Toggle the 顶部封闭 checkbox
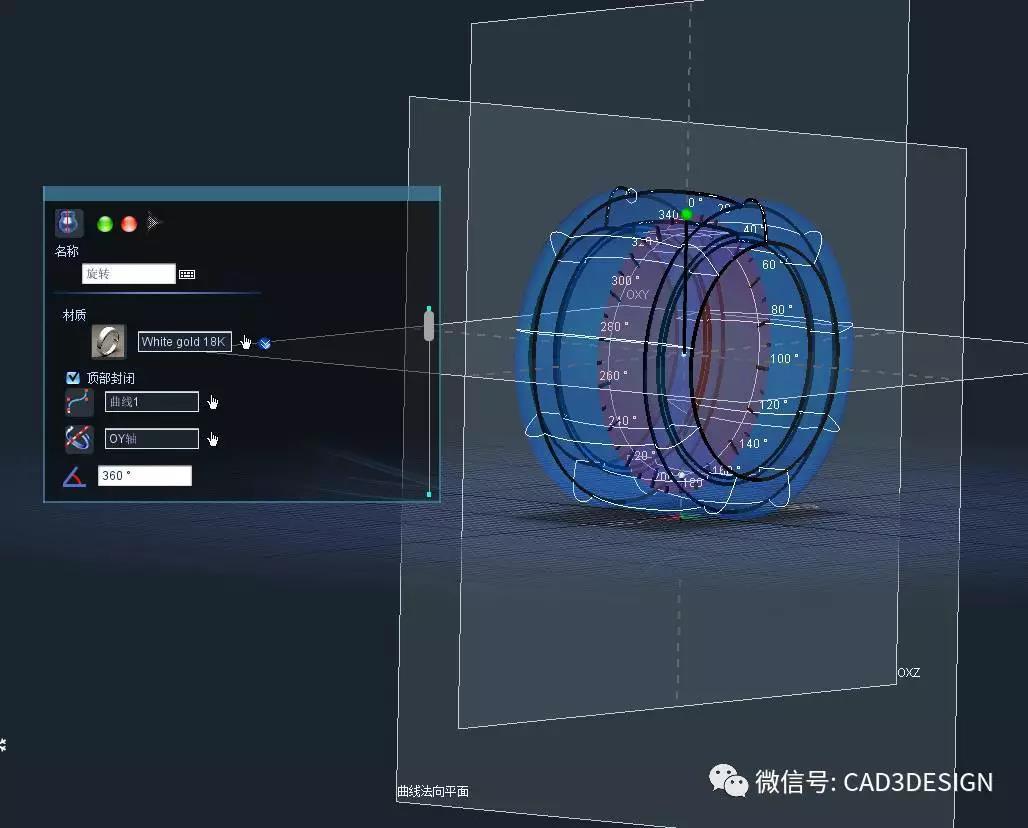1028x828 pixels. (x=73, y=378)
